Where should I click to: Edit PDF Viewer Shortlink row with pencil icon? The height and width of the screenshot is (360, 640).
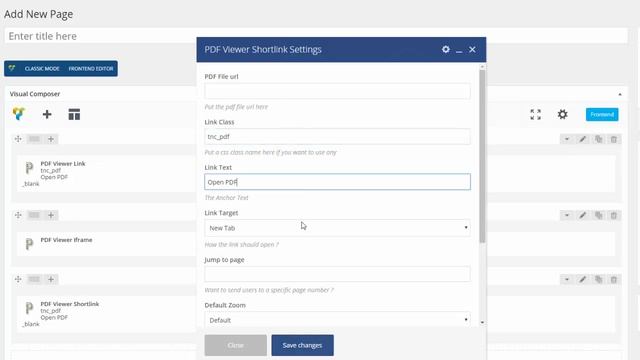click(582, 279)
